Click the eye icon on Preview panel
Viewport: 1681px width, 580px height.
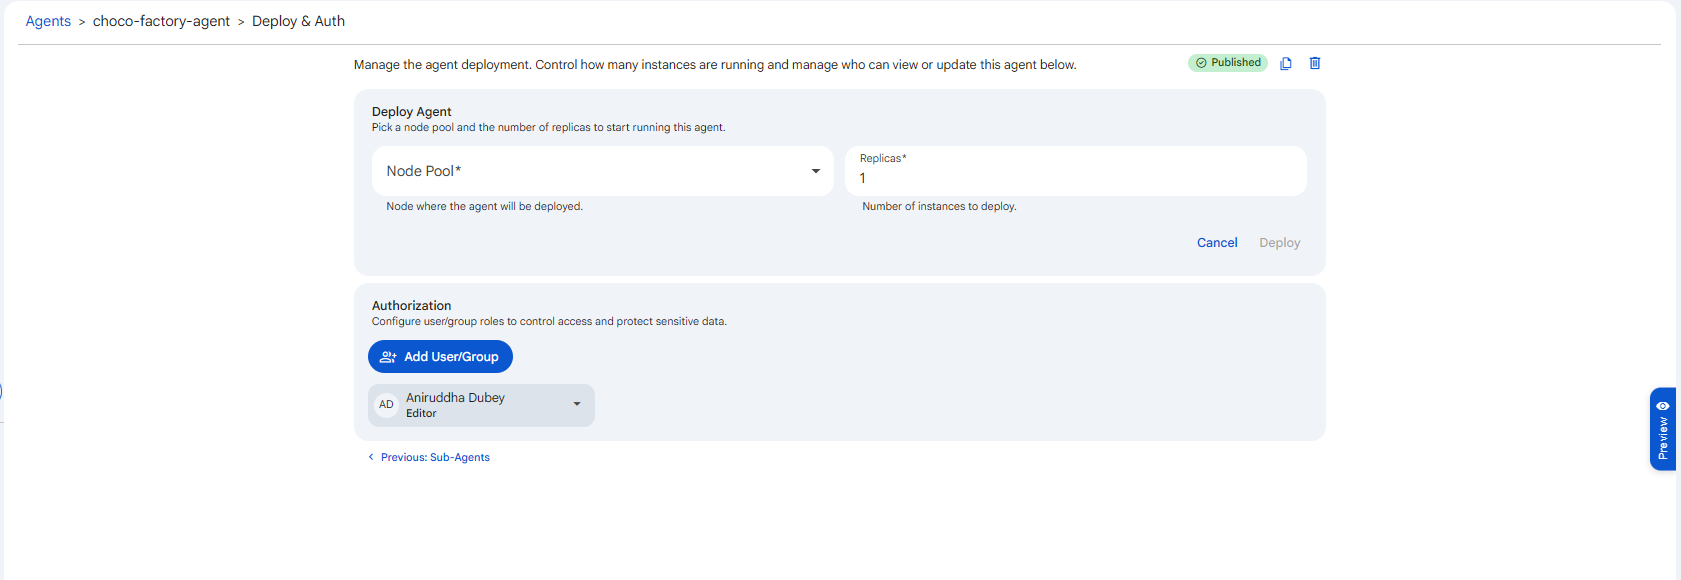(1663, 406)
